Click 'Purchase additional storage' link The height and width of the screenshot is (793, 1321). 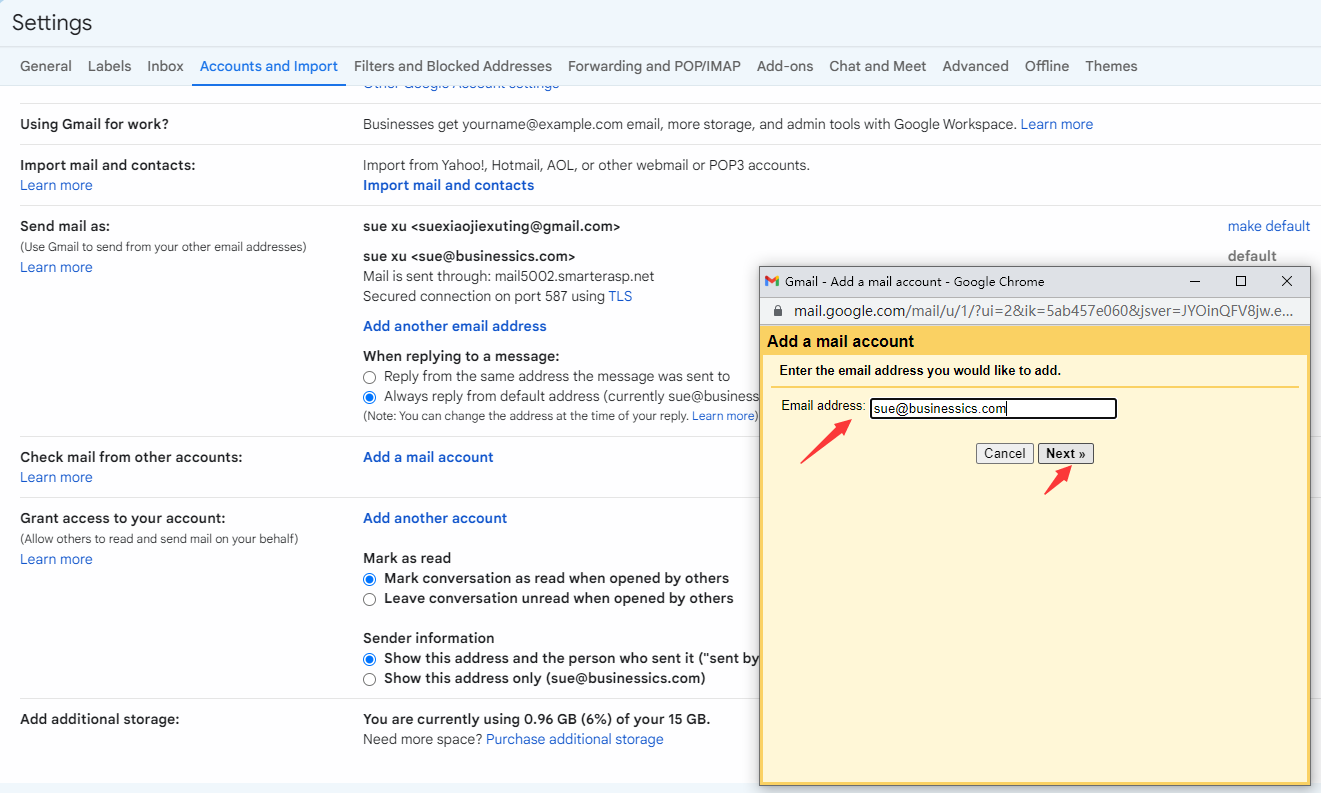[x=574, y=739]
